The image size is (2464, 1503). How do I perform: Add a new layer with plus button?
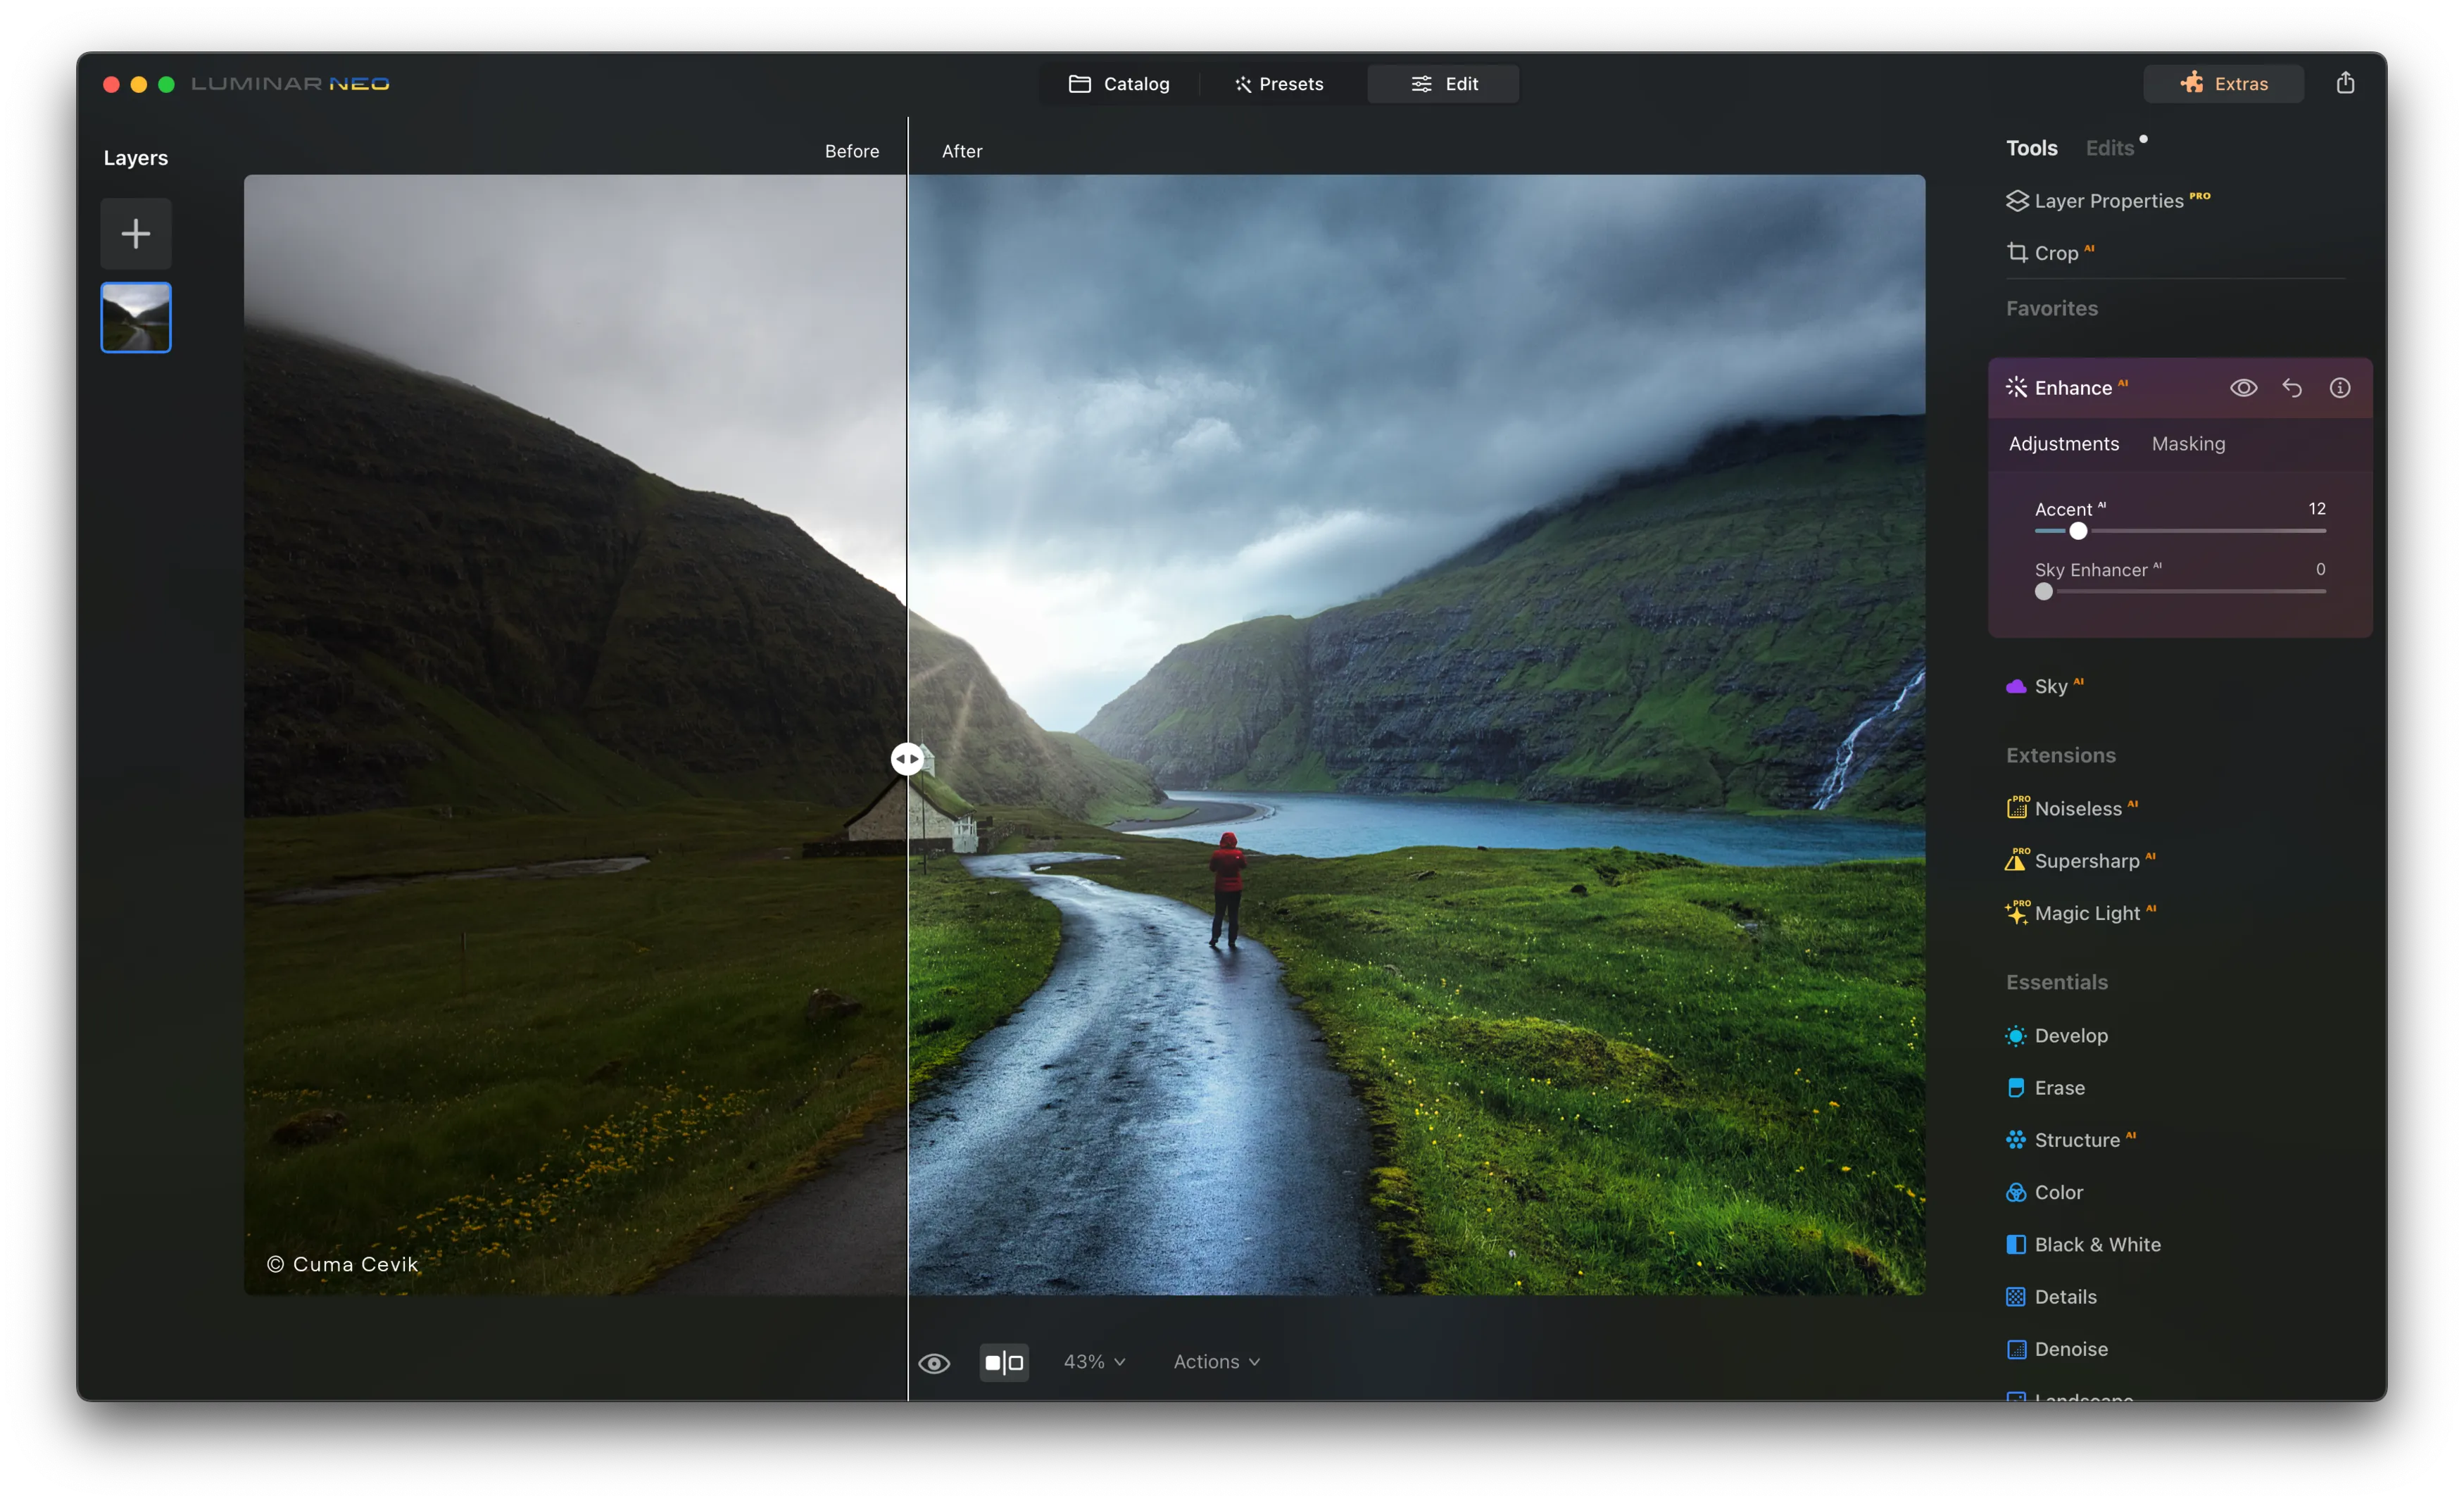(136, 234)
